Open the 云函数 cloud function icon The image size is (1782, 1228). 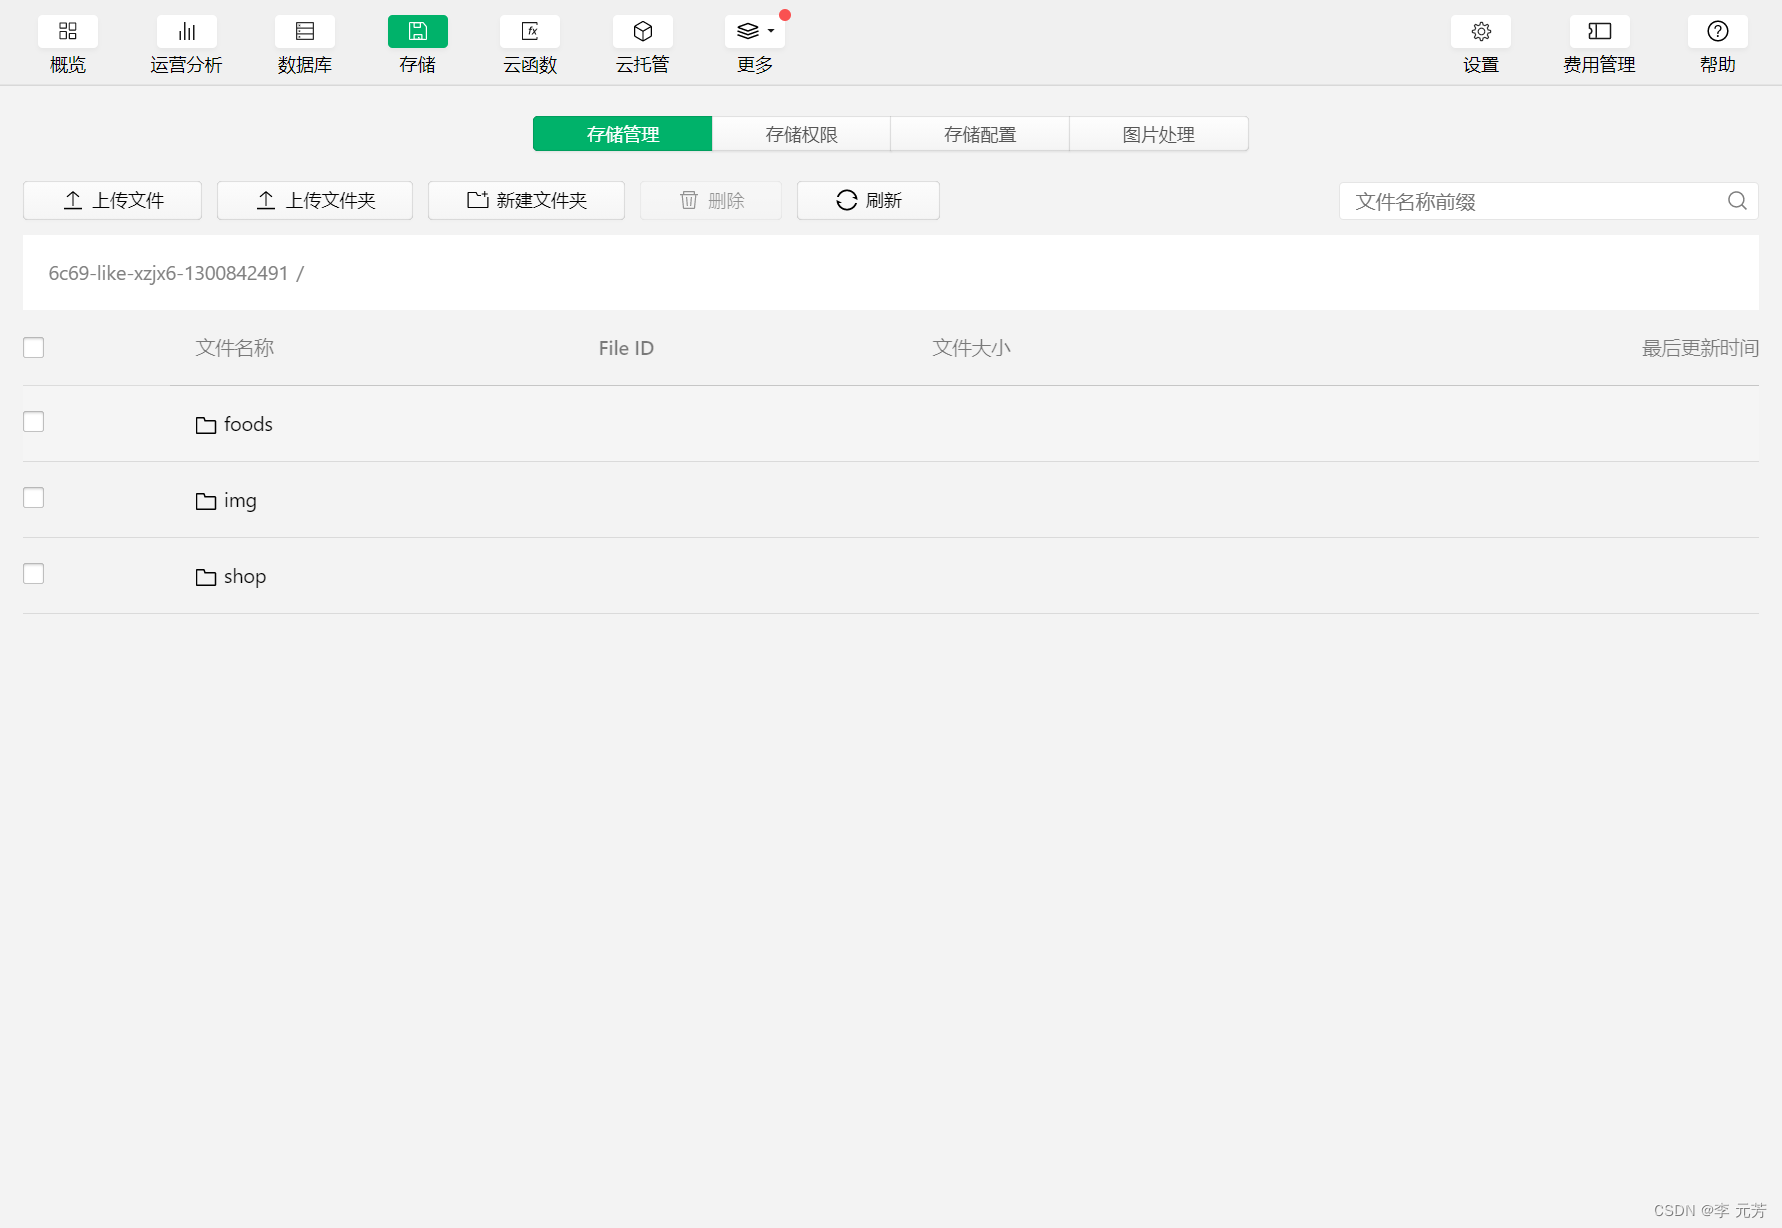pyautogui.click(x=530, y=32)
